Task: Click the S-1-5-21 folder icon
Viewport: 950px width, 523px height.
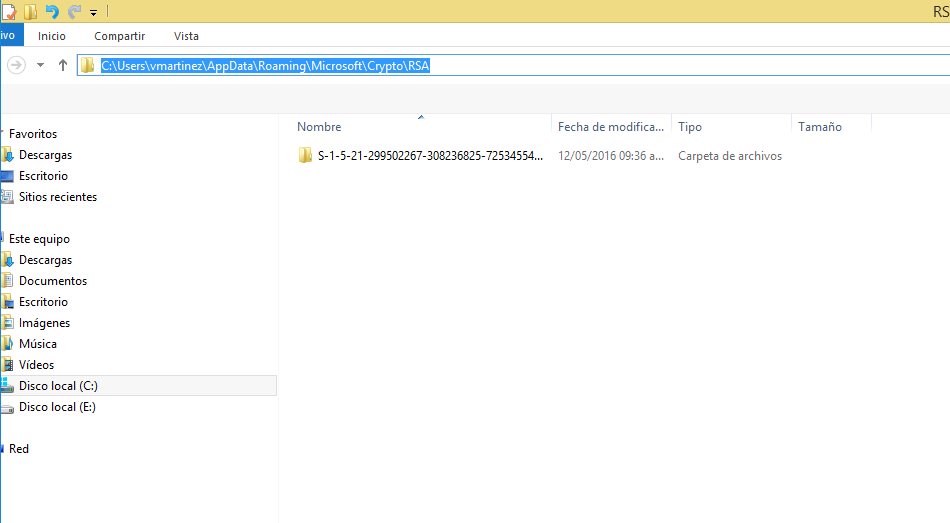Action: click(x=305, y=155)
